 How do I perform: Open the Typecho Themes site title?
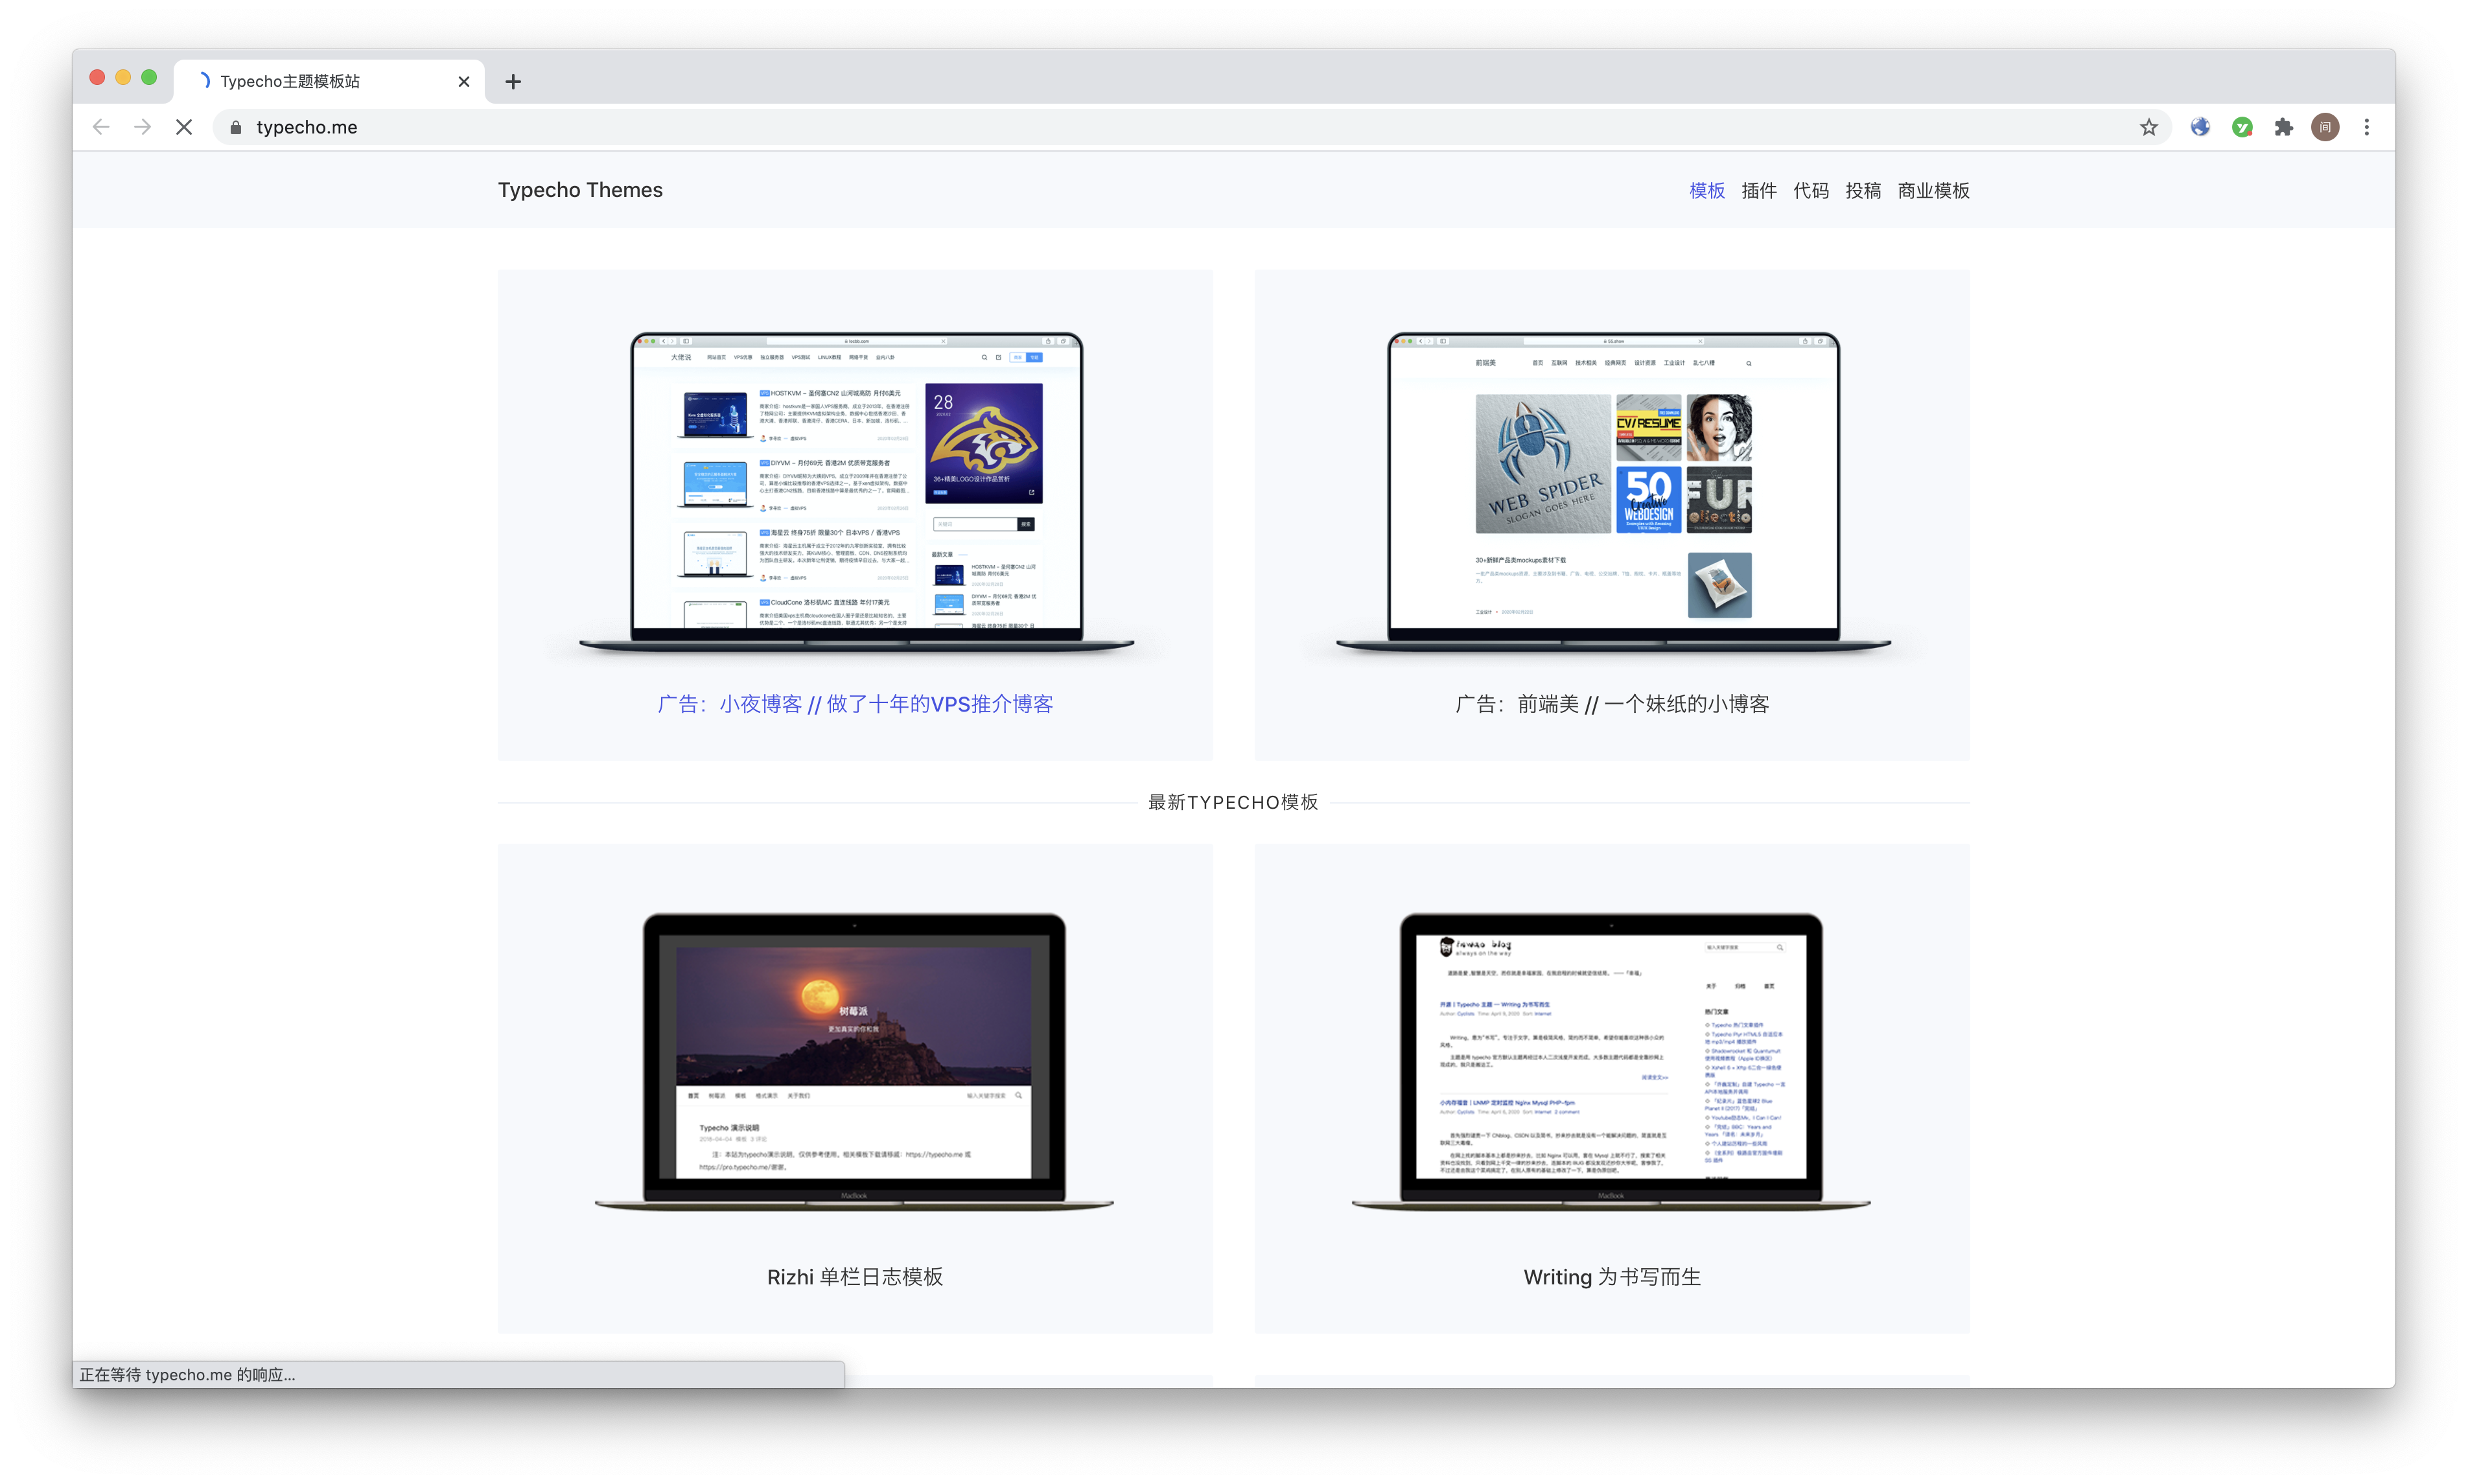[x=580, y=190]
